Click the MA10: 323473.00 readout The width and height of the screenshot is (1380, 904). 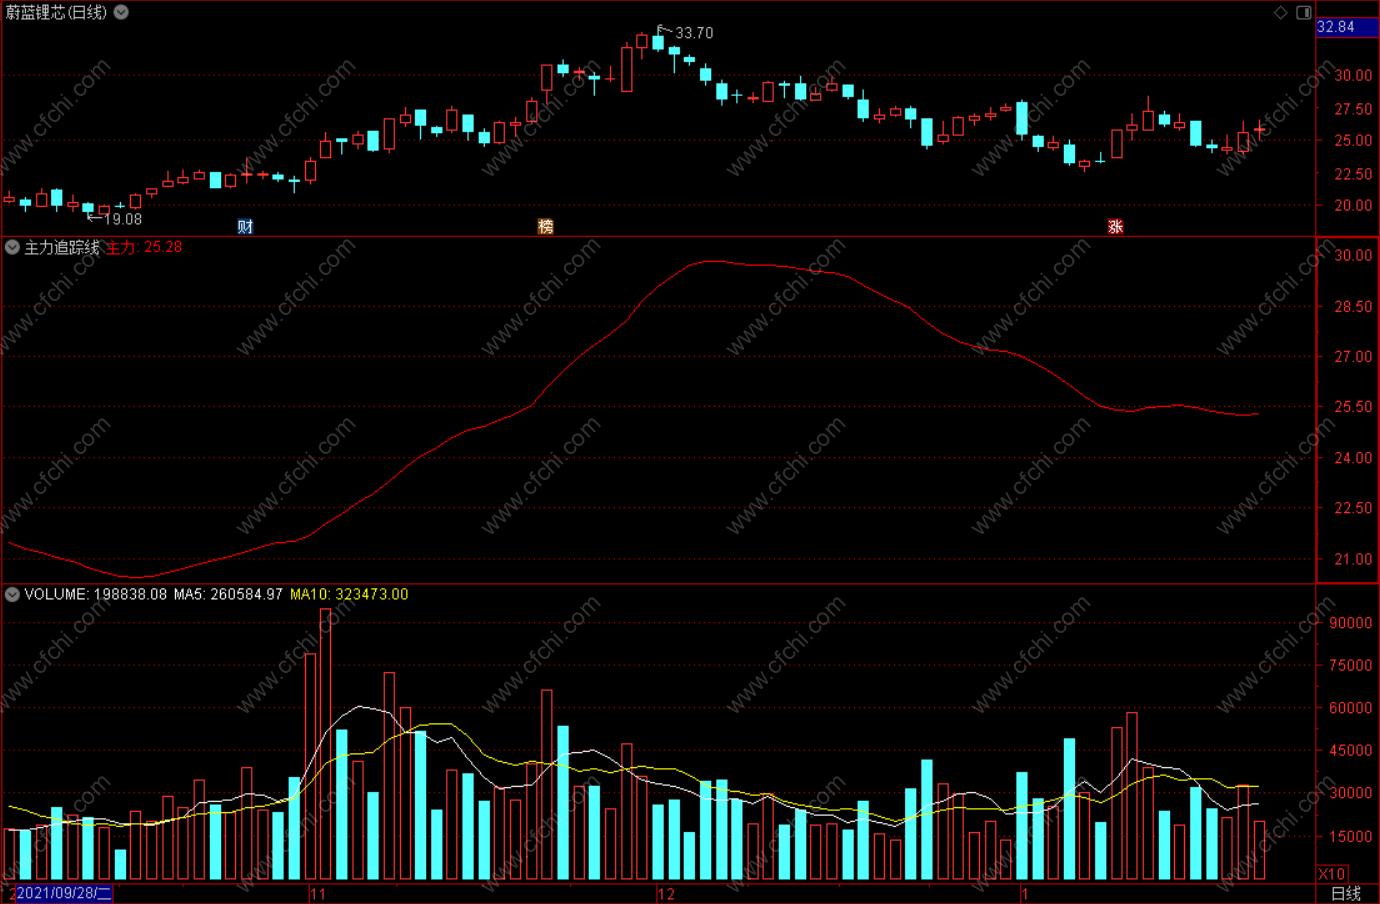pos(349,594)
